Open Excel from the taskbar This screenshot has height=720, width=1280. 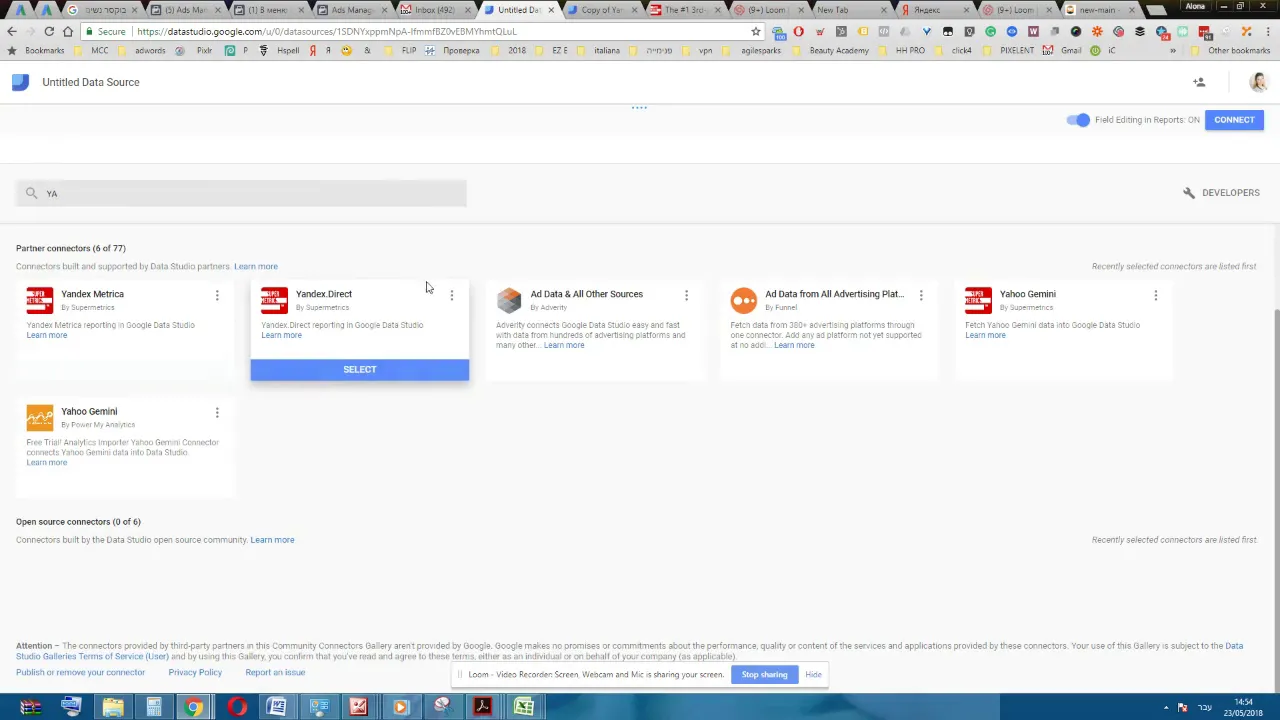pyautogui.click(x=523, y=707)
